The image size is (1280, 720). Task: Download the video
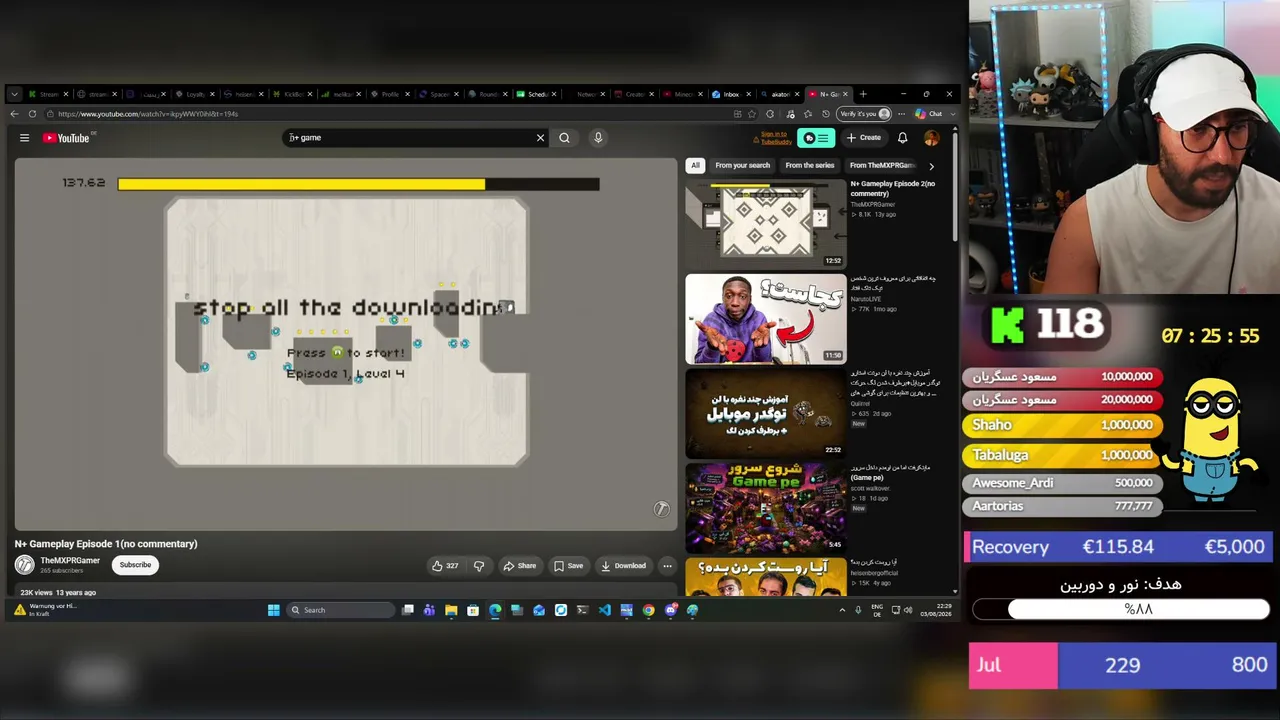pyautogui.click(x=623, y=566)
